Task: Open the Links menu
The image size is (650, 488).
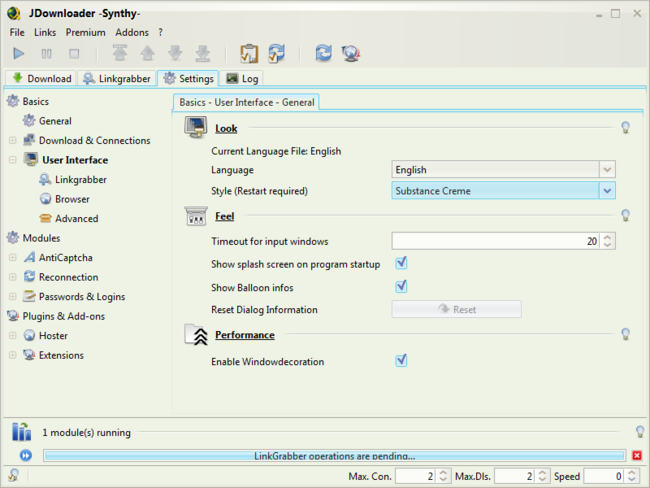Action: (x=45, y=32)
